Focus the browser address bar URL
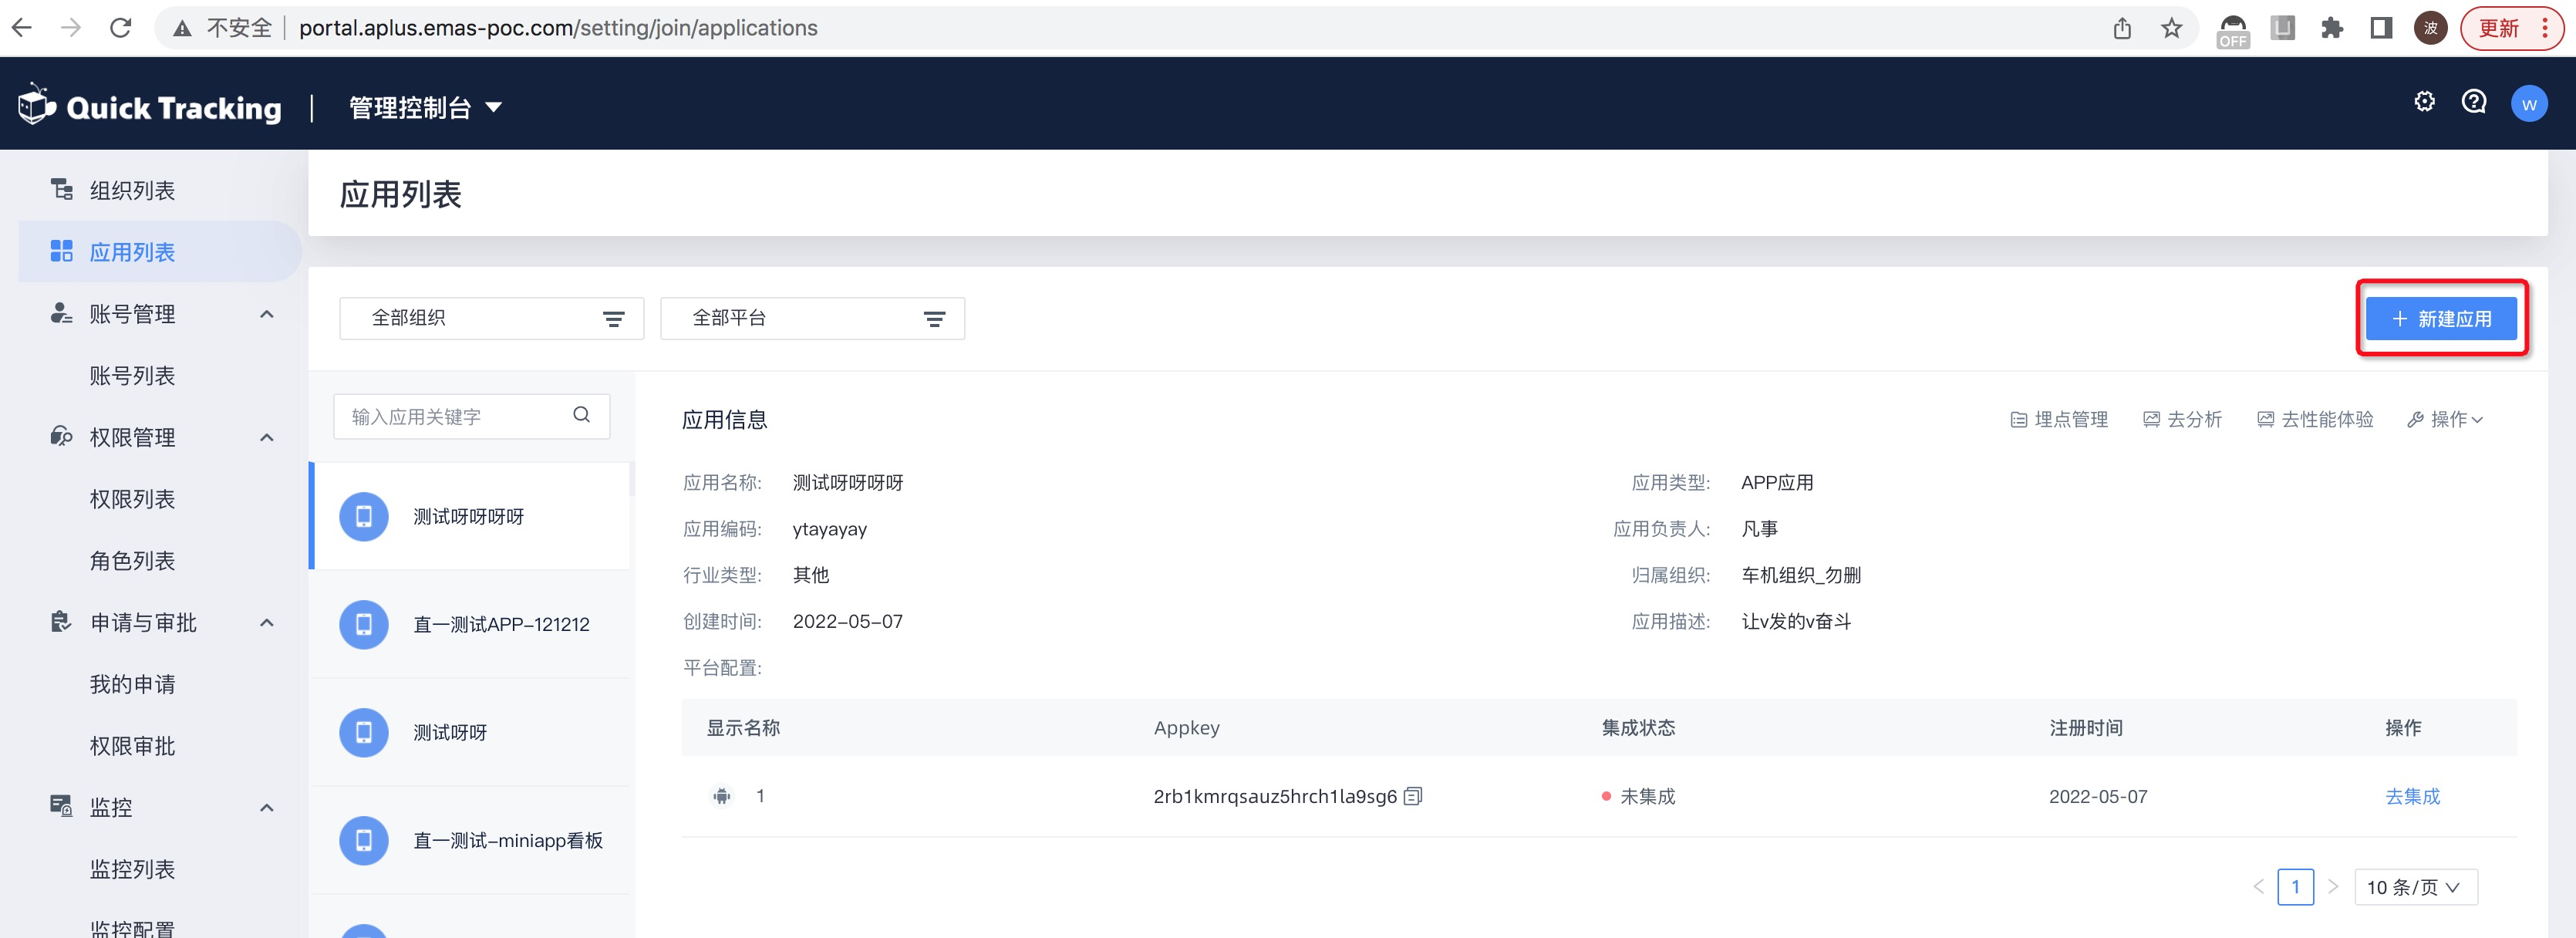The height and width of the screenshot is (938, 2576). click(x=558, y=28)
